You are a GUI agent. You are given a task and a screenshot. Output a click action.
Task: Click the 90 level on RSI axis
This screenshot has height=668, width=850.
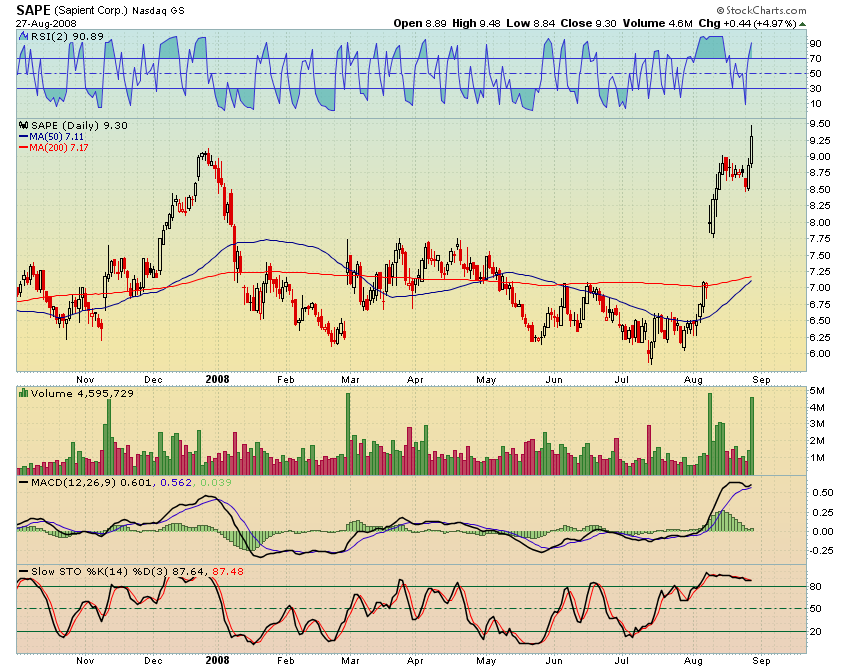coord(815,43)
